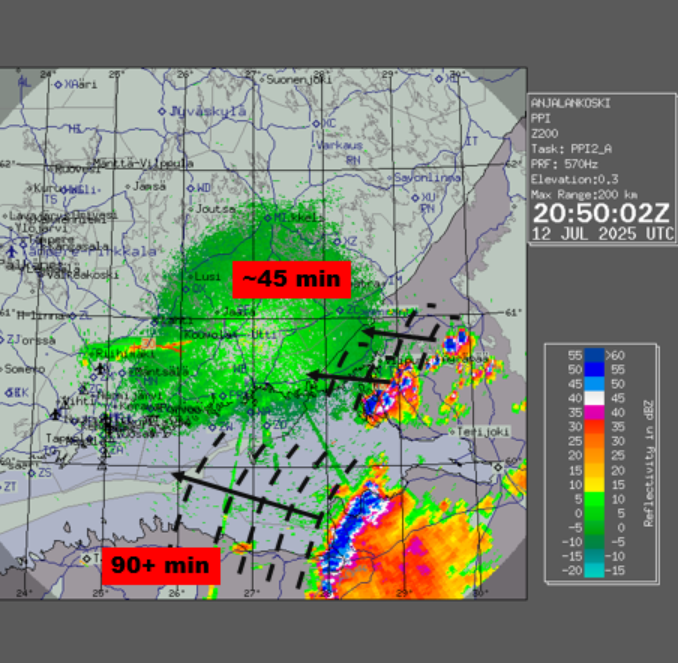678x663 pixels.
Task: Click the airplane symbol below Riihimäki
Action: [x=100, y=369]
